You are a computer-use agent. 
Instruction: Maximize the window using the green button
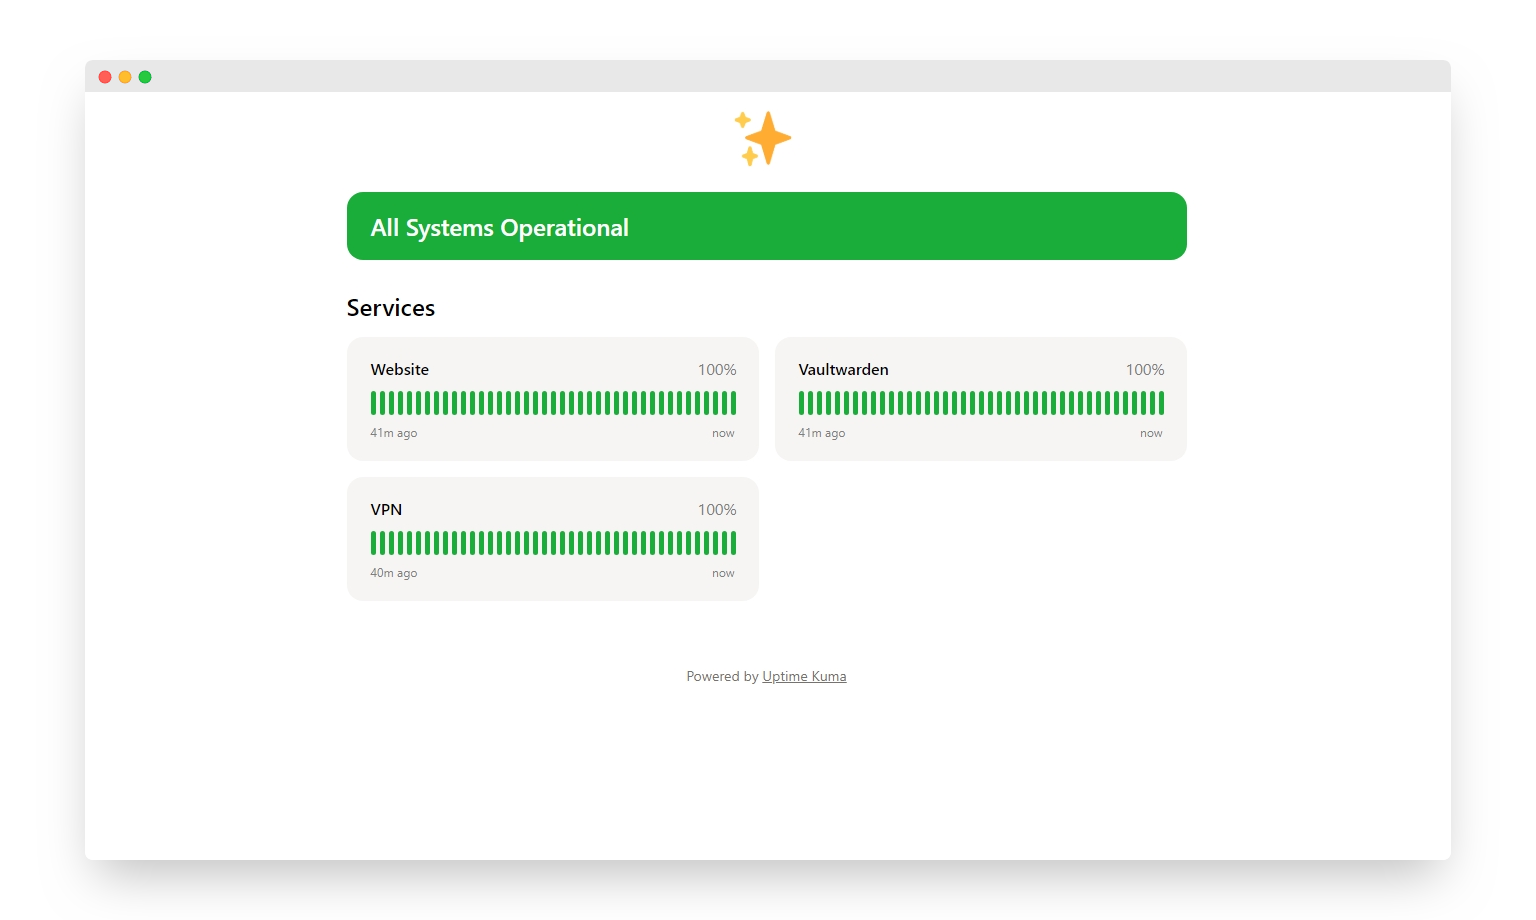tap(145, 77)
